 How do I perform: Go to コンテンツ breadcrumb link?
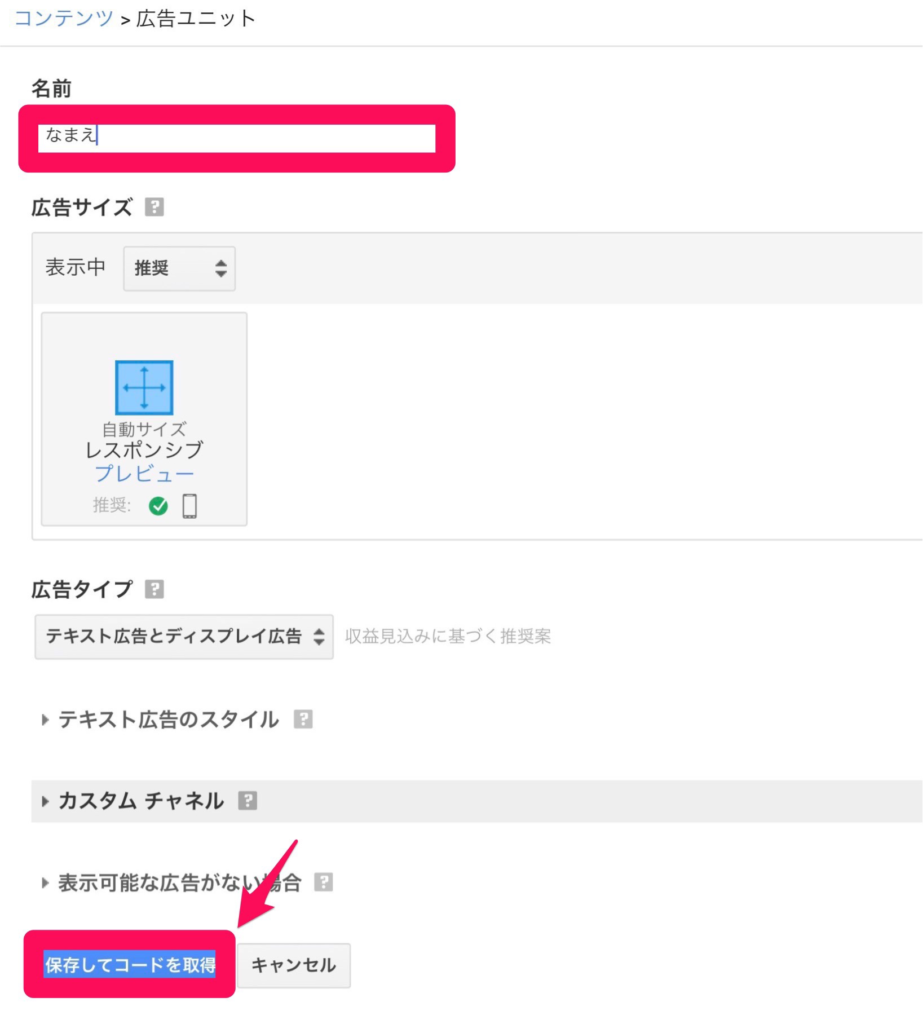point(64,18)
